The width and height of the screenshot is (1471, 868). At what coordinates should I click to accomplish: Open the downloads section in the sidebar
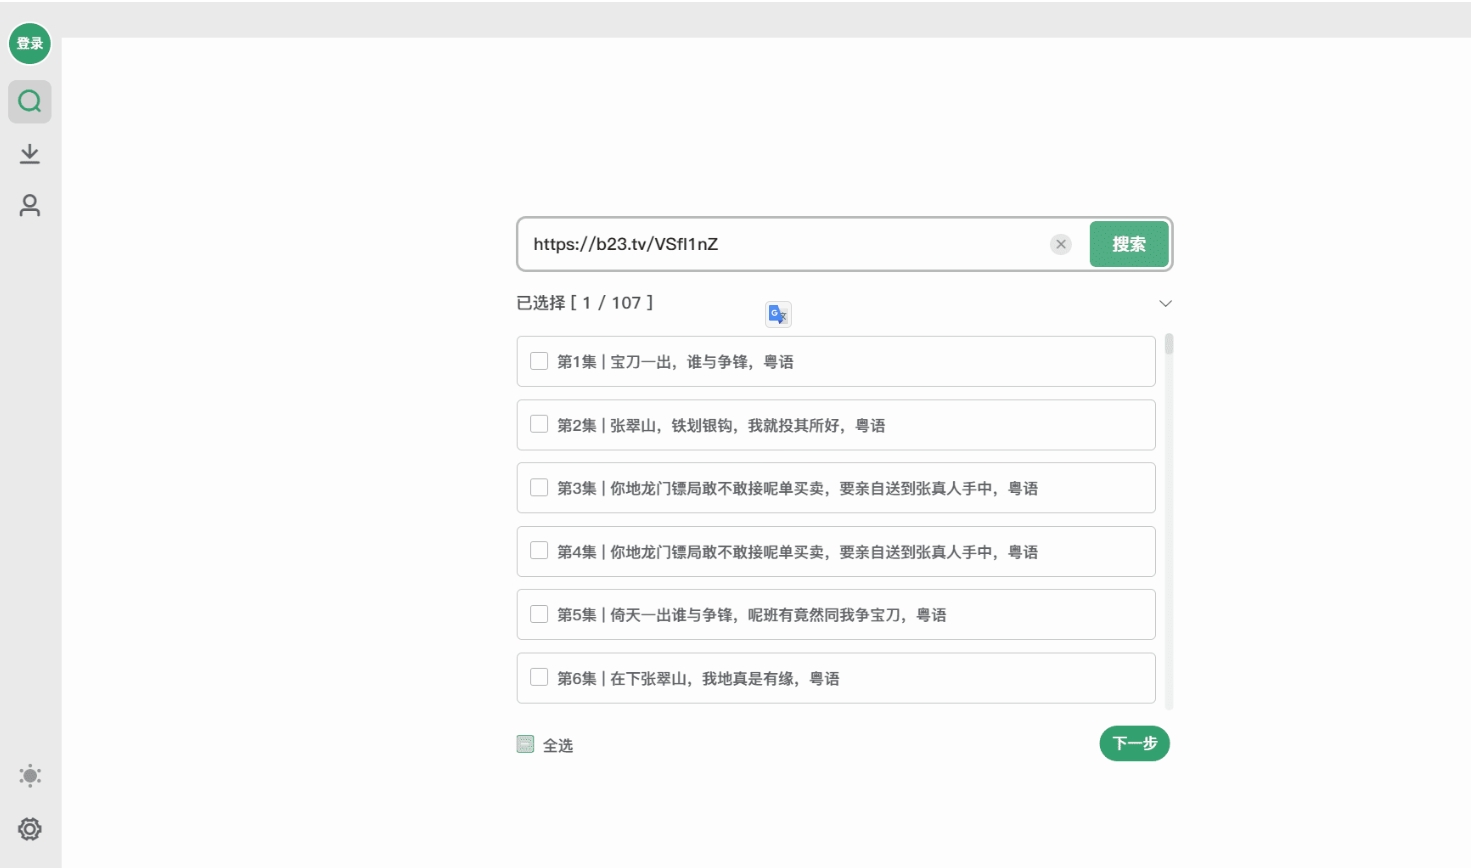point(29,153)
